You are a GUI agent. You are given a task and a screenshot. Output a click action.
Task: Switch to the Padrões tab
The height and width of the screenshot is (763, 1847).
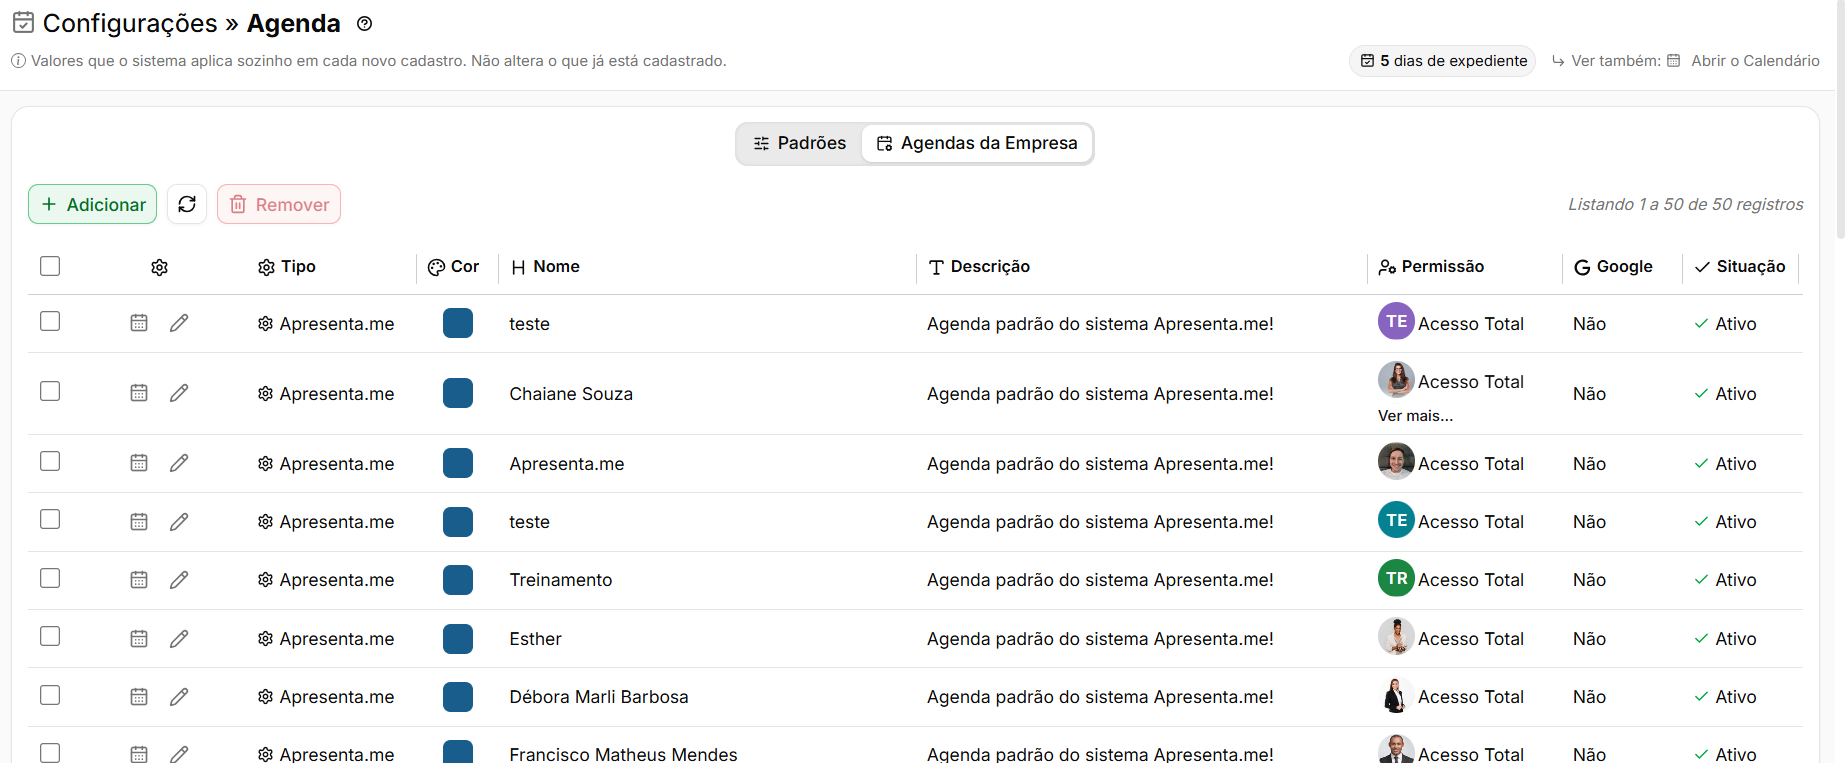tap(800, 143)
